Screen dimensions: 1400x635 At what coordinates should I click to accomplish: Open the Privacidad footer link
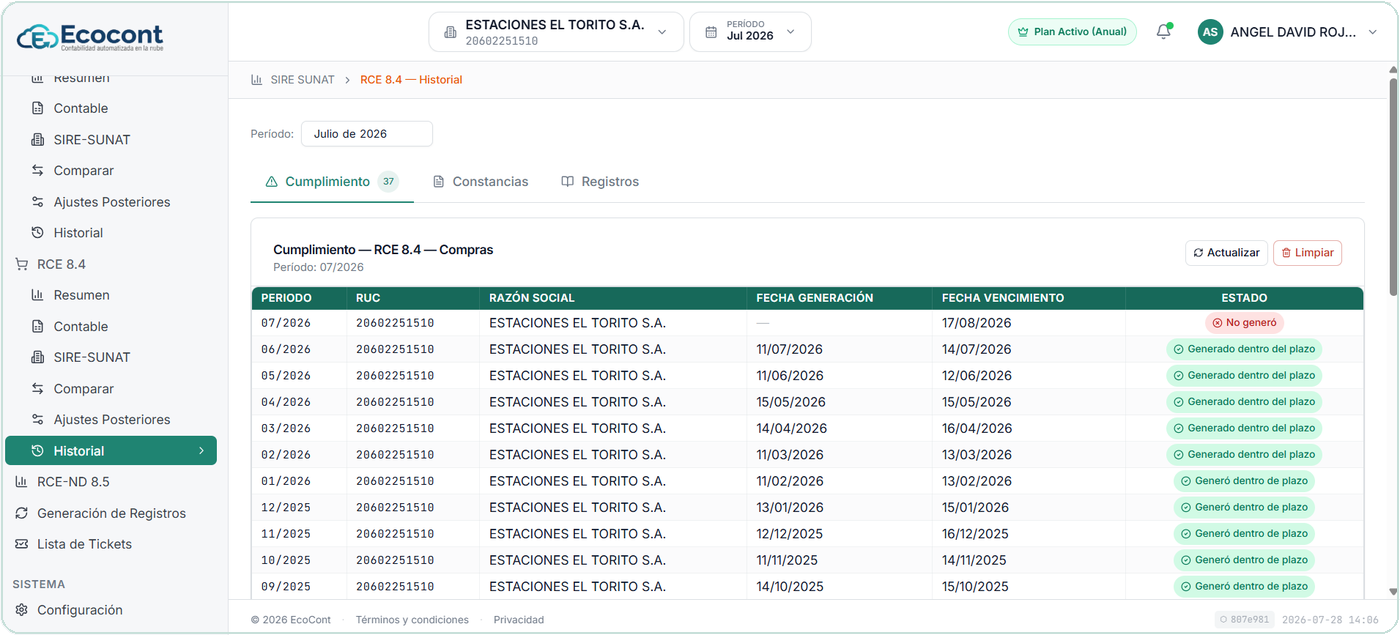(x=519, y=620)
